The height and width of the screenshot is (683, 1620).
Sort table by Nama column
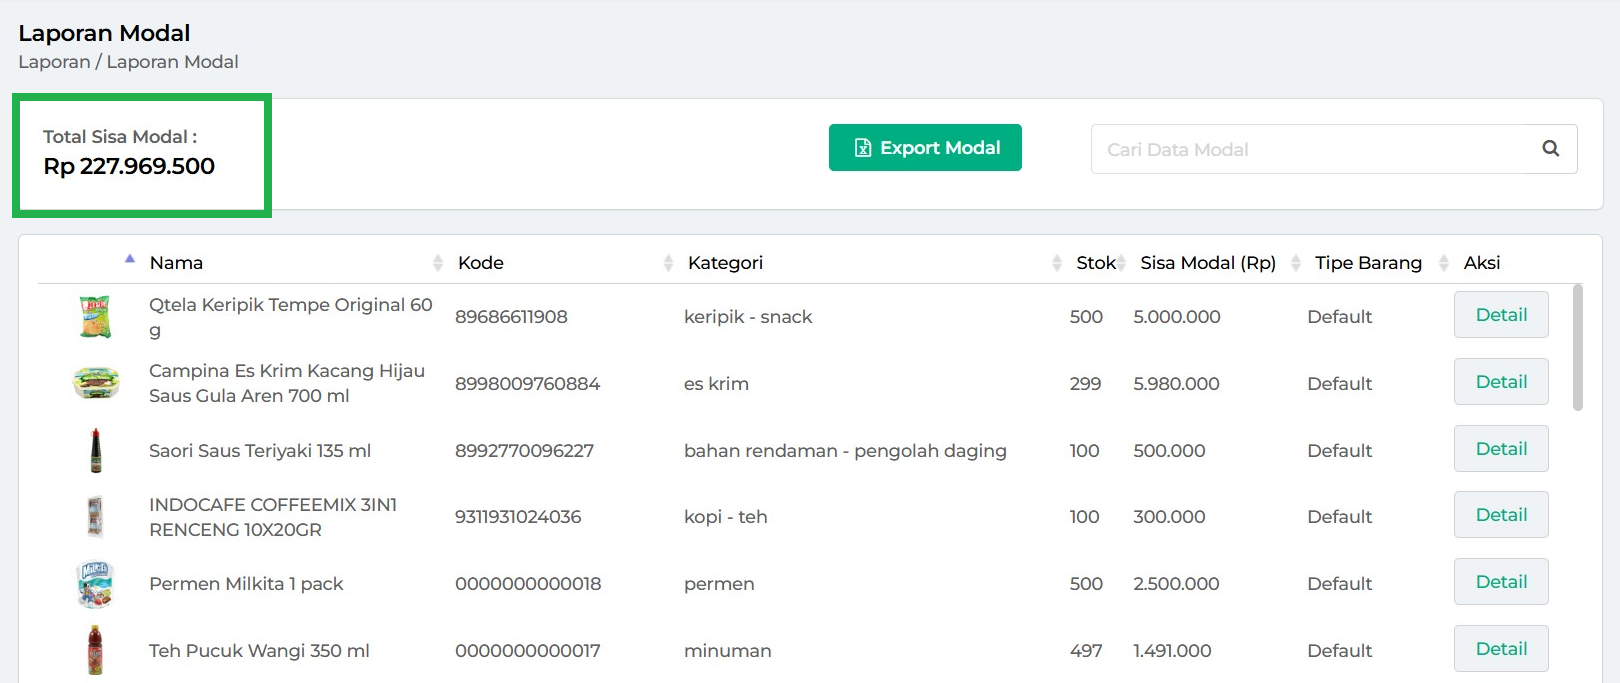click(x=177, y=263)
